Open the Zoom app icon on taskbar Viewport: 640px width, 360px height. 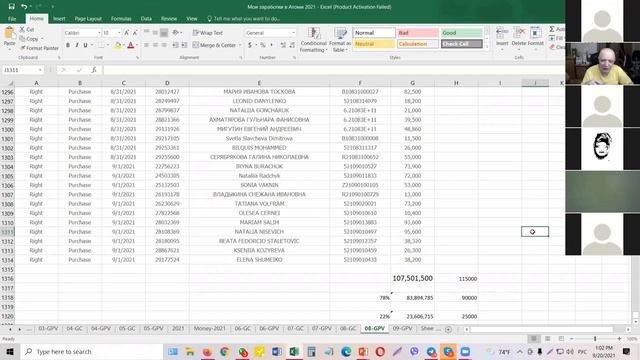[x=465, y=351]
